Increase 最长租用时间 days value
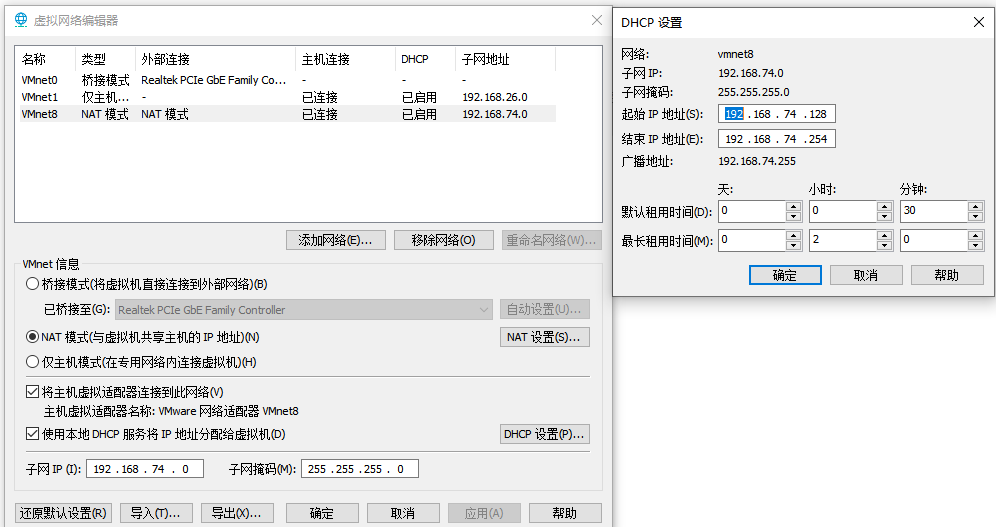Image resolution: width=996 pixels, height=527 pixels. click(793, 236)
